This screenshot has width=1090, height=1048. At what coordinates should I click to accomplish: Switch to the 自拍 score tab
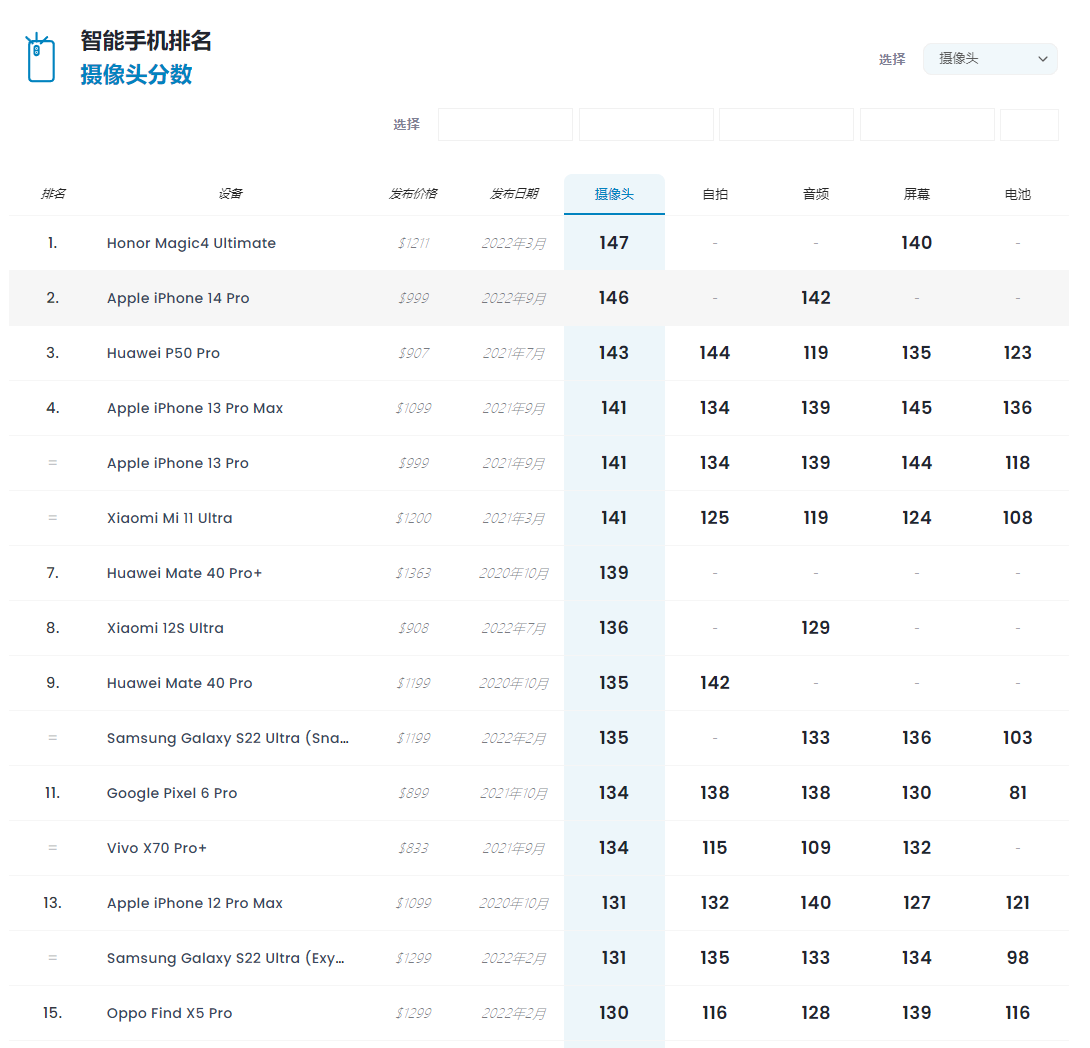coord(715,195)
